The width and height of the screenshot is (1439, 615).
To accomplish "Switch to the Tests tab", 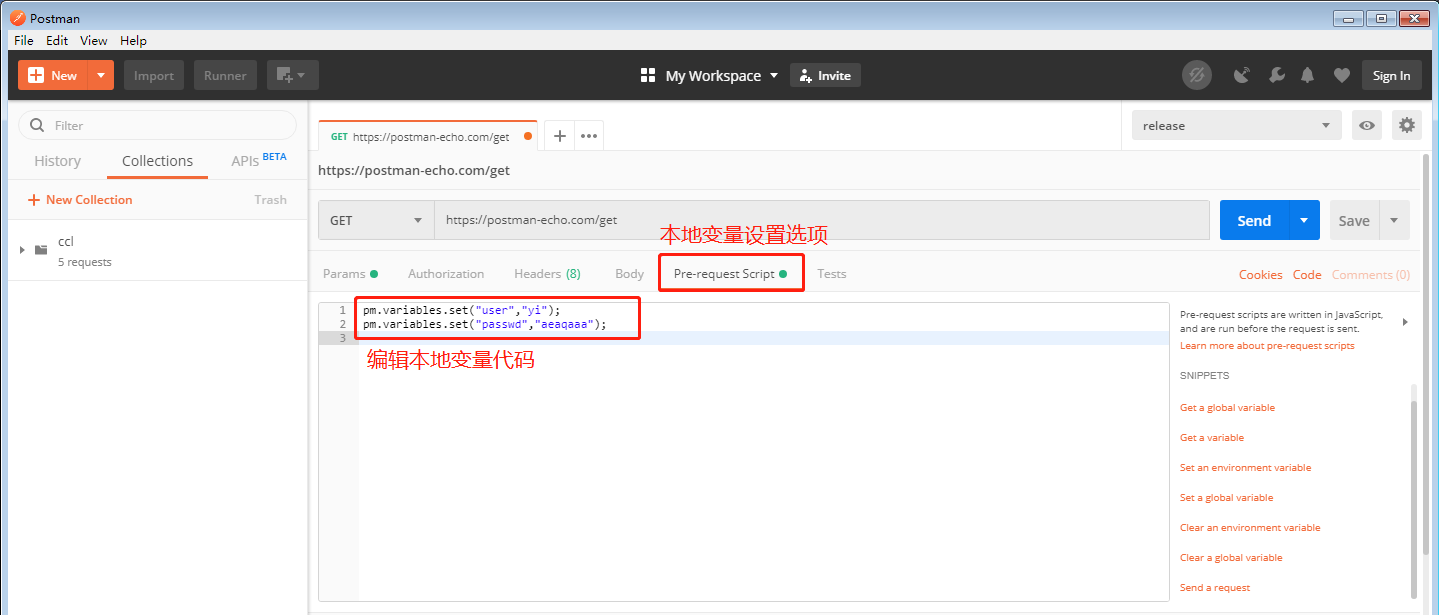I will point(831,273).
